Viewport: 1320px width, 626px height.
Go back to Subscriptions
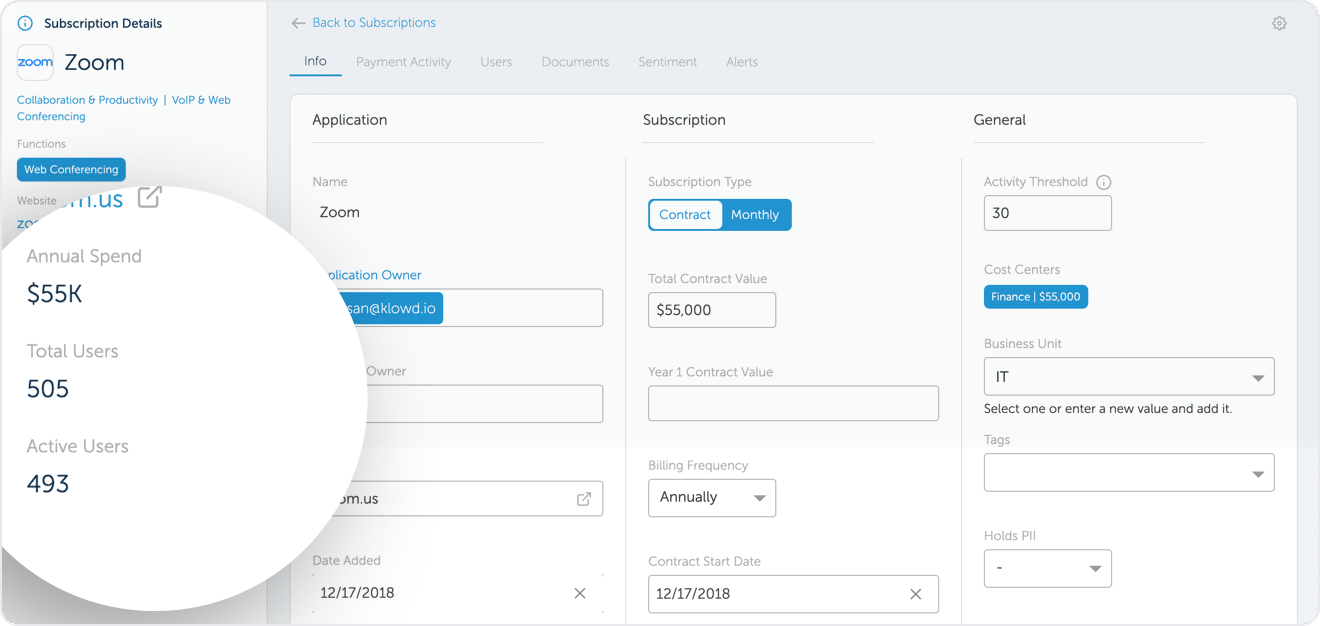(374, 23)
